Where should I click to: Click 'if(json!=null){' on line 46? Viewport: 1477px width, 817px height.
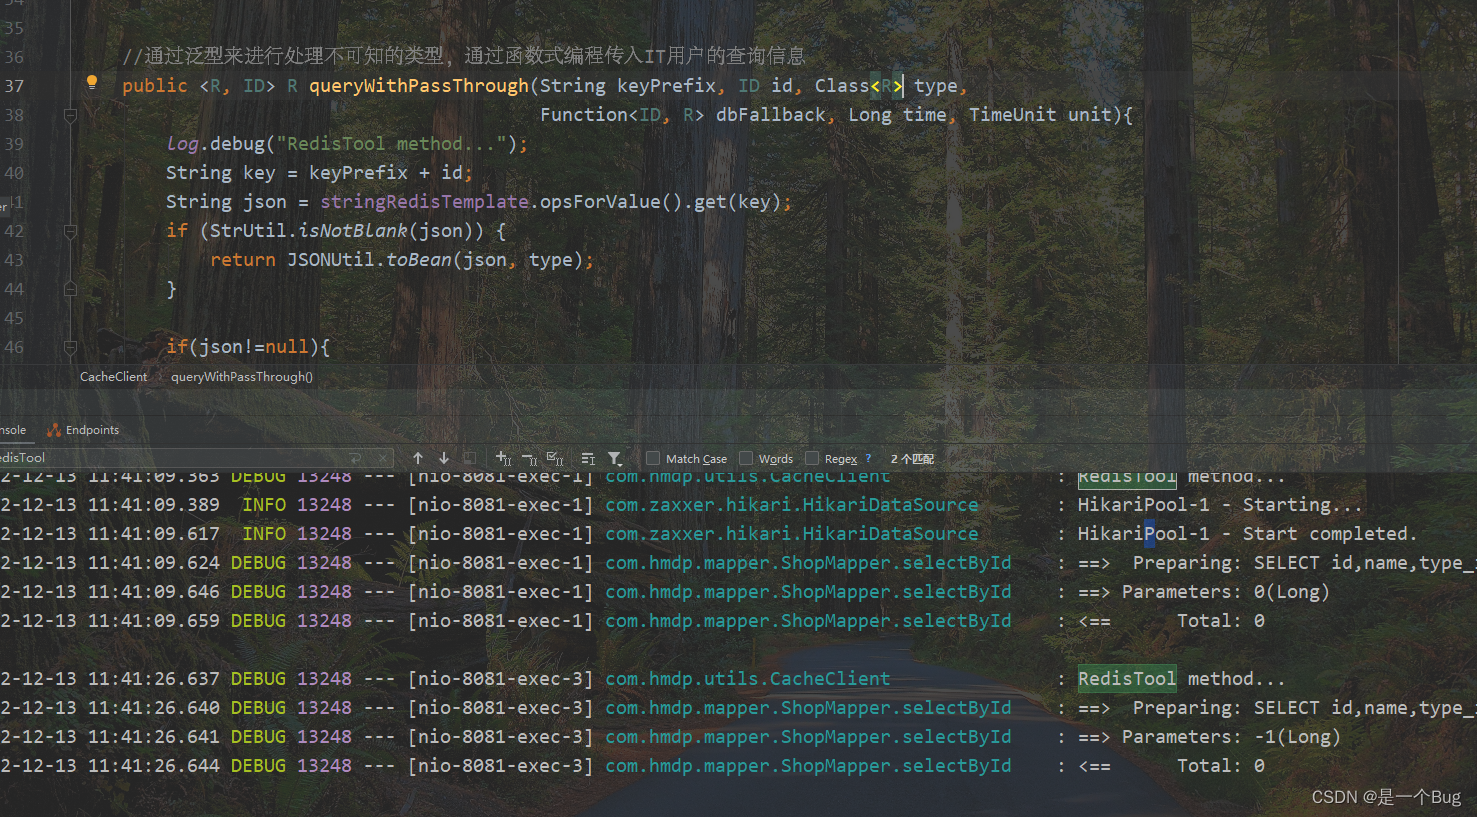point(248,347)
